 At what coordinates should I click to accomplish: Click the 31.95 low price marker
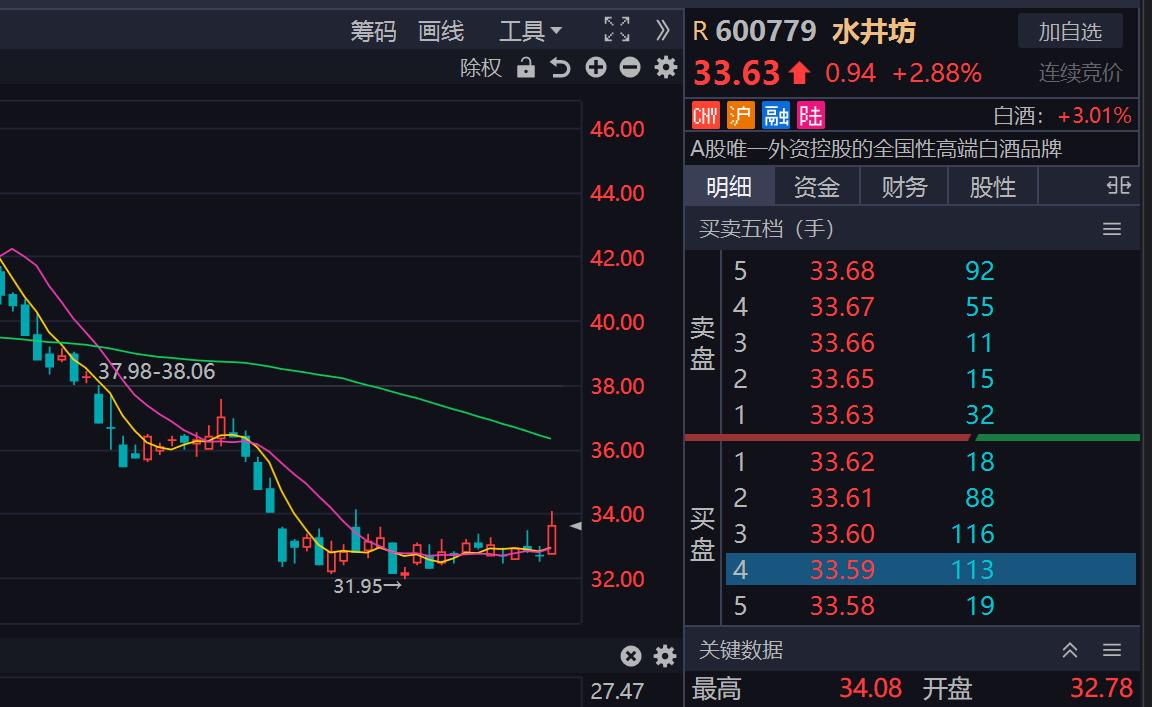(x=367, y=586)
